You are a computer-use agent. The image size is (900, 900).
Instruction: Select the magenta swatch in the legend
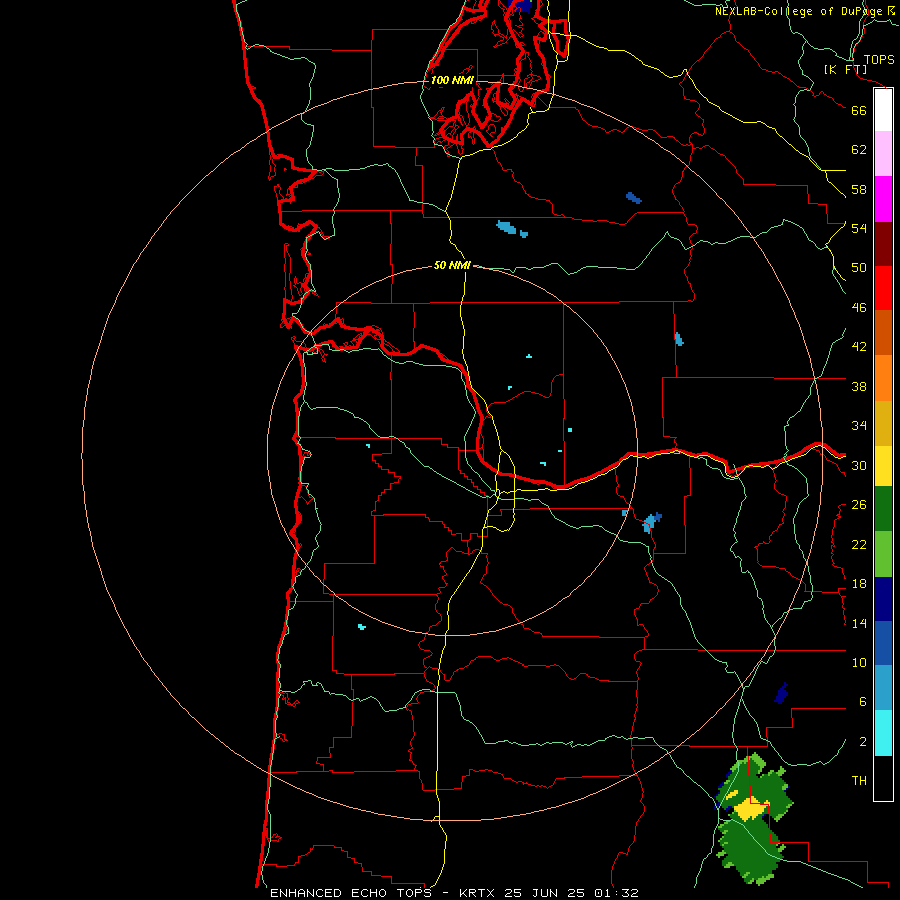[883, 199]
